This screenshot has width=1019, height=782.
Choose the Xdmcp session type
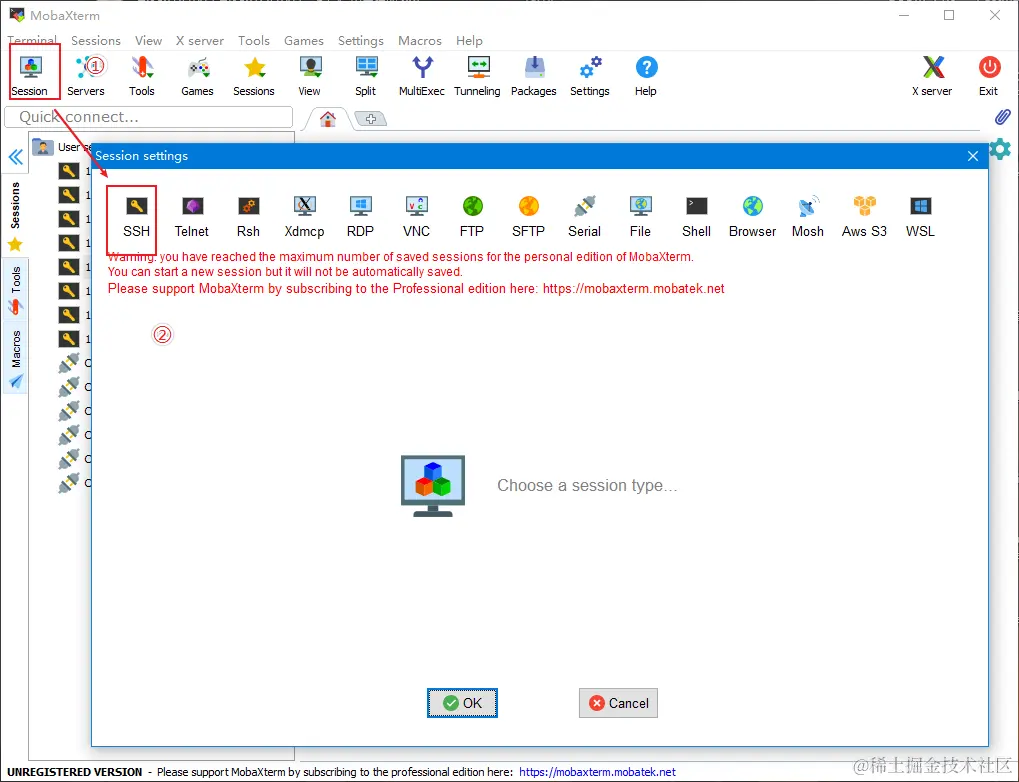click(304, 217)
